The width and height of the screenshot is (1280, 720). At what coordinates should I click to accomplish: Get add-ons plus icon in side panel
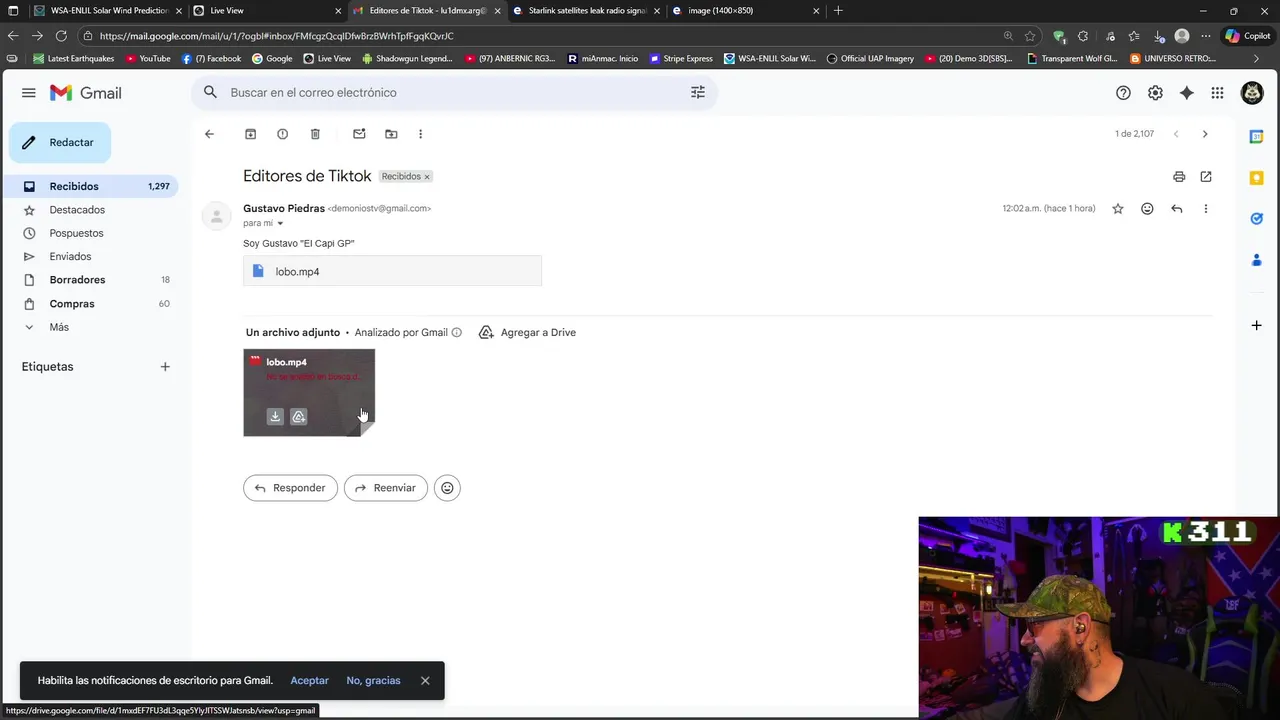1257,325
